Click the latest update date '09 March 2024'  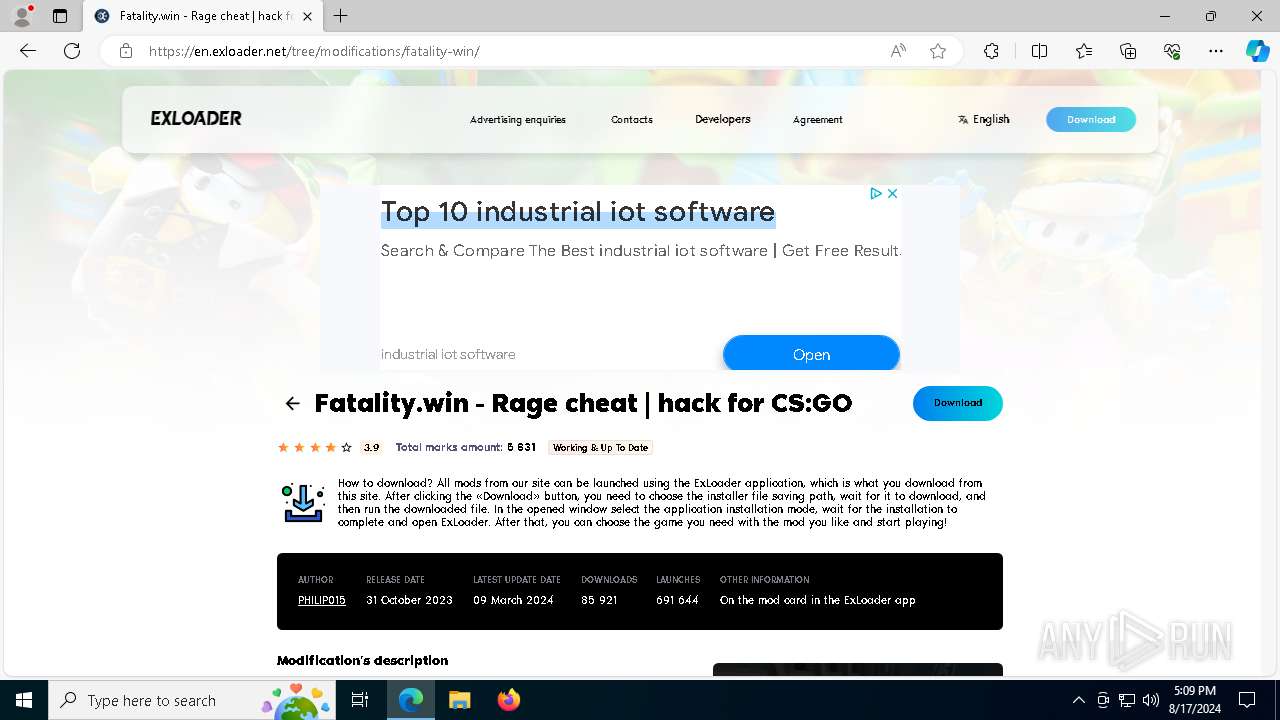point(513,600)
